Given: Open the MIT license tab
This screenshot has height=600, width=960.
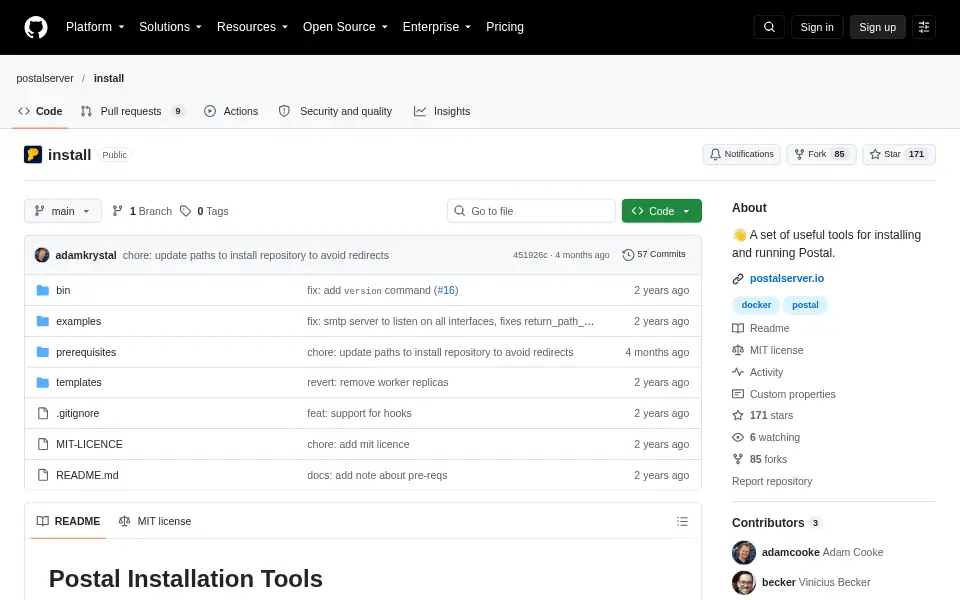Looking at the screenshot, I should (x=155, y=522).
